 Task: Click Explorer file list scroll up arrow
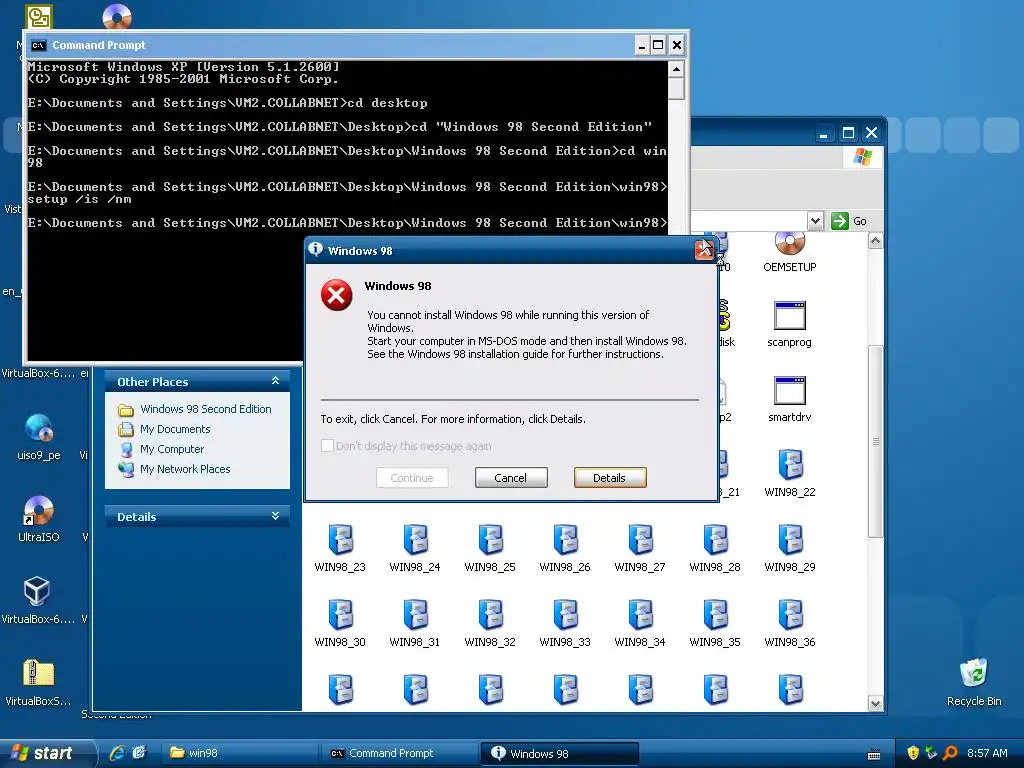(x=875, y=241)
